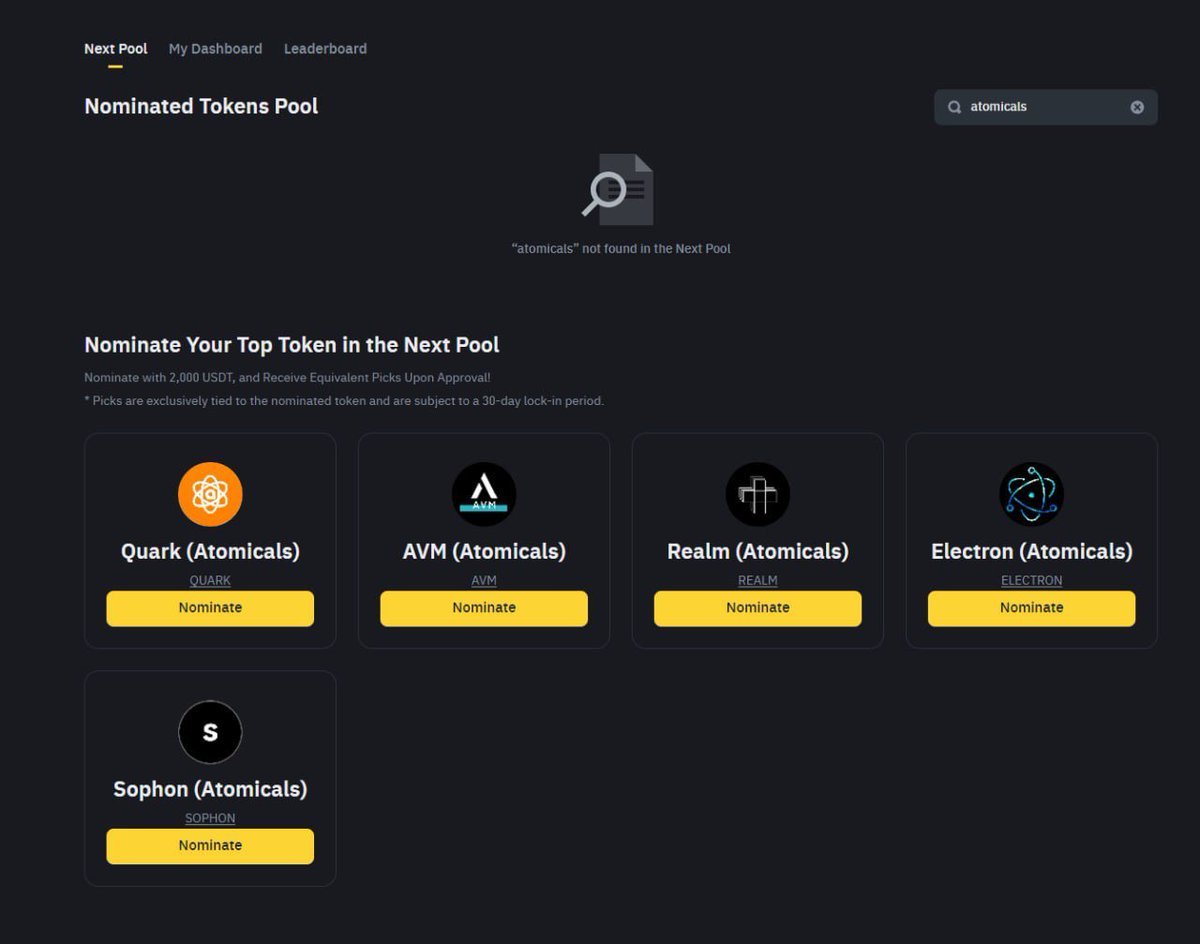
Task: Nominate the Electron (Atomicals) token
Action: (x=1031, y=608)
